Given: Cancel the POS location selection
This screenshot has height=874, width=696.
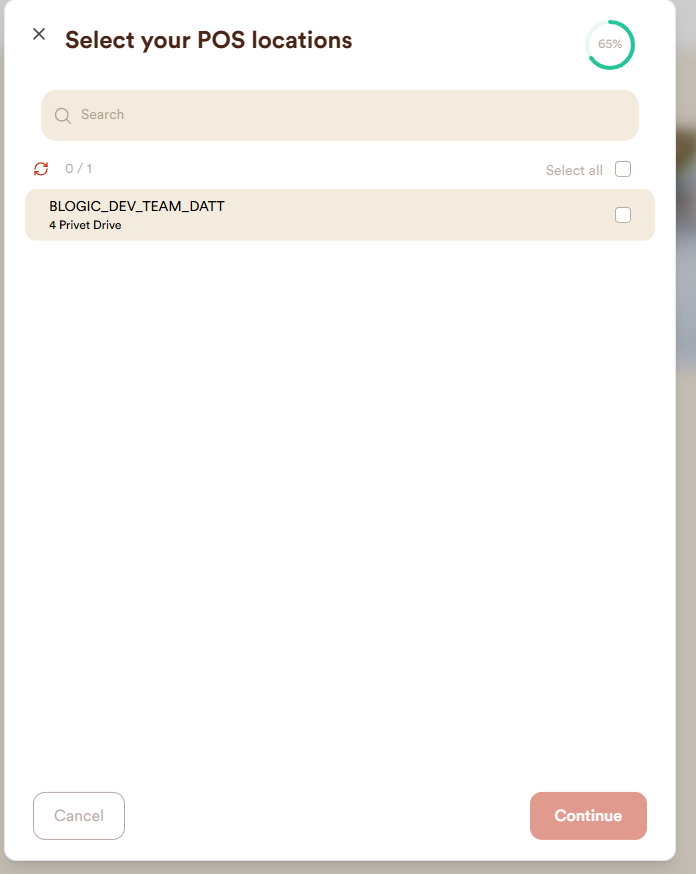Looking at the screenshot, I should pyautogui.click(x=79, y=815).
